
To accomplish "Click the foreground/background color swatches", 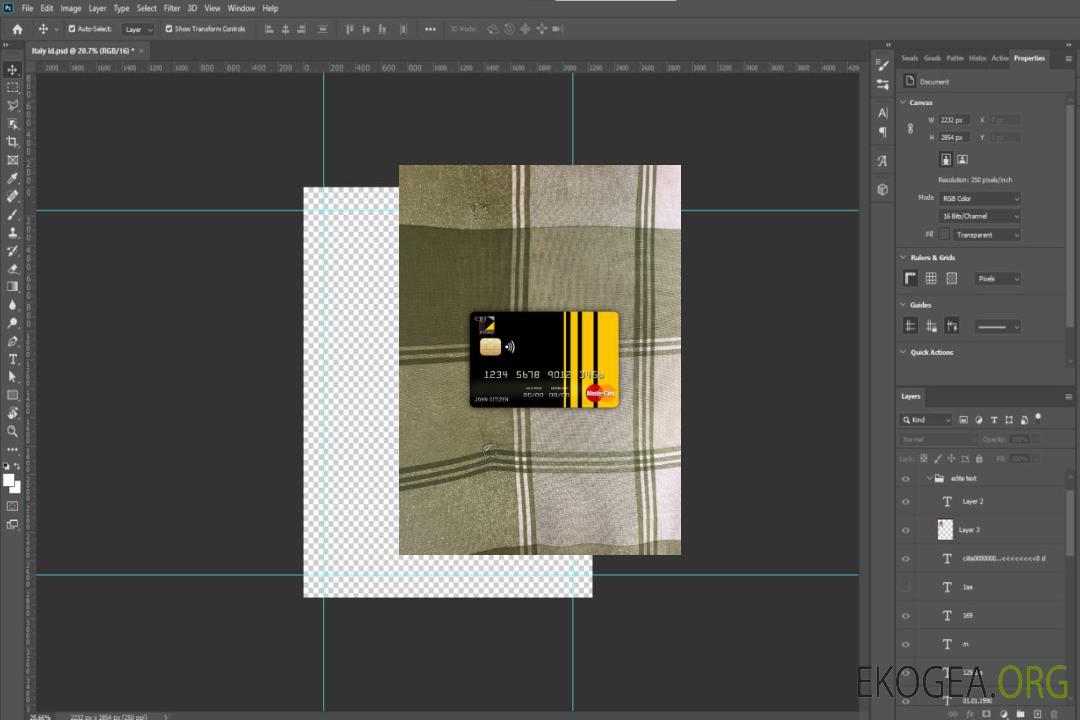I will tap(12, 484).
